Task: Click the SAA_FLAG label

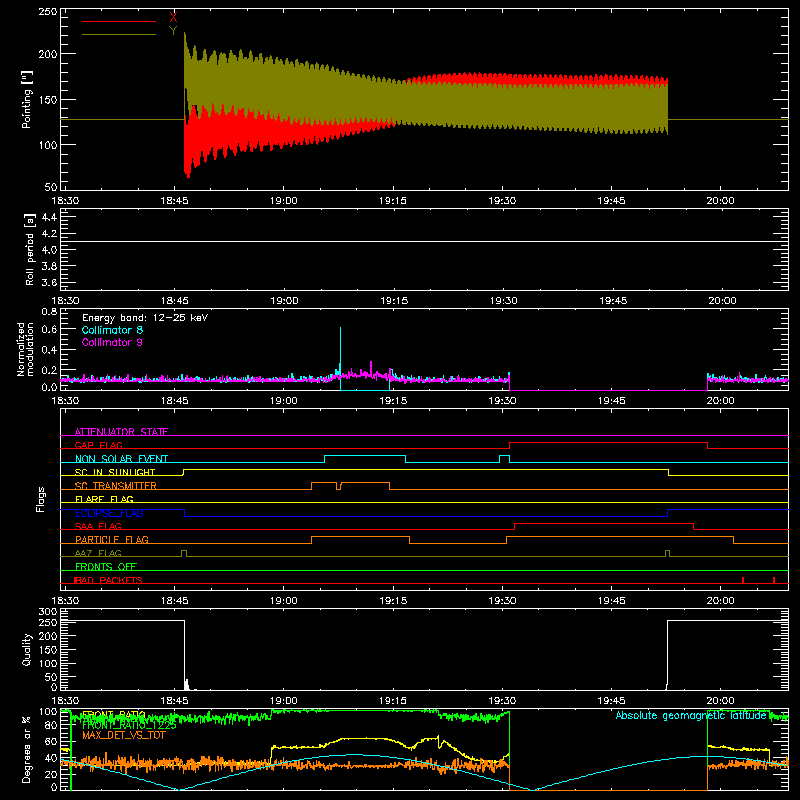Action: (98, 526)
